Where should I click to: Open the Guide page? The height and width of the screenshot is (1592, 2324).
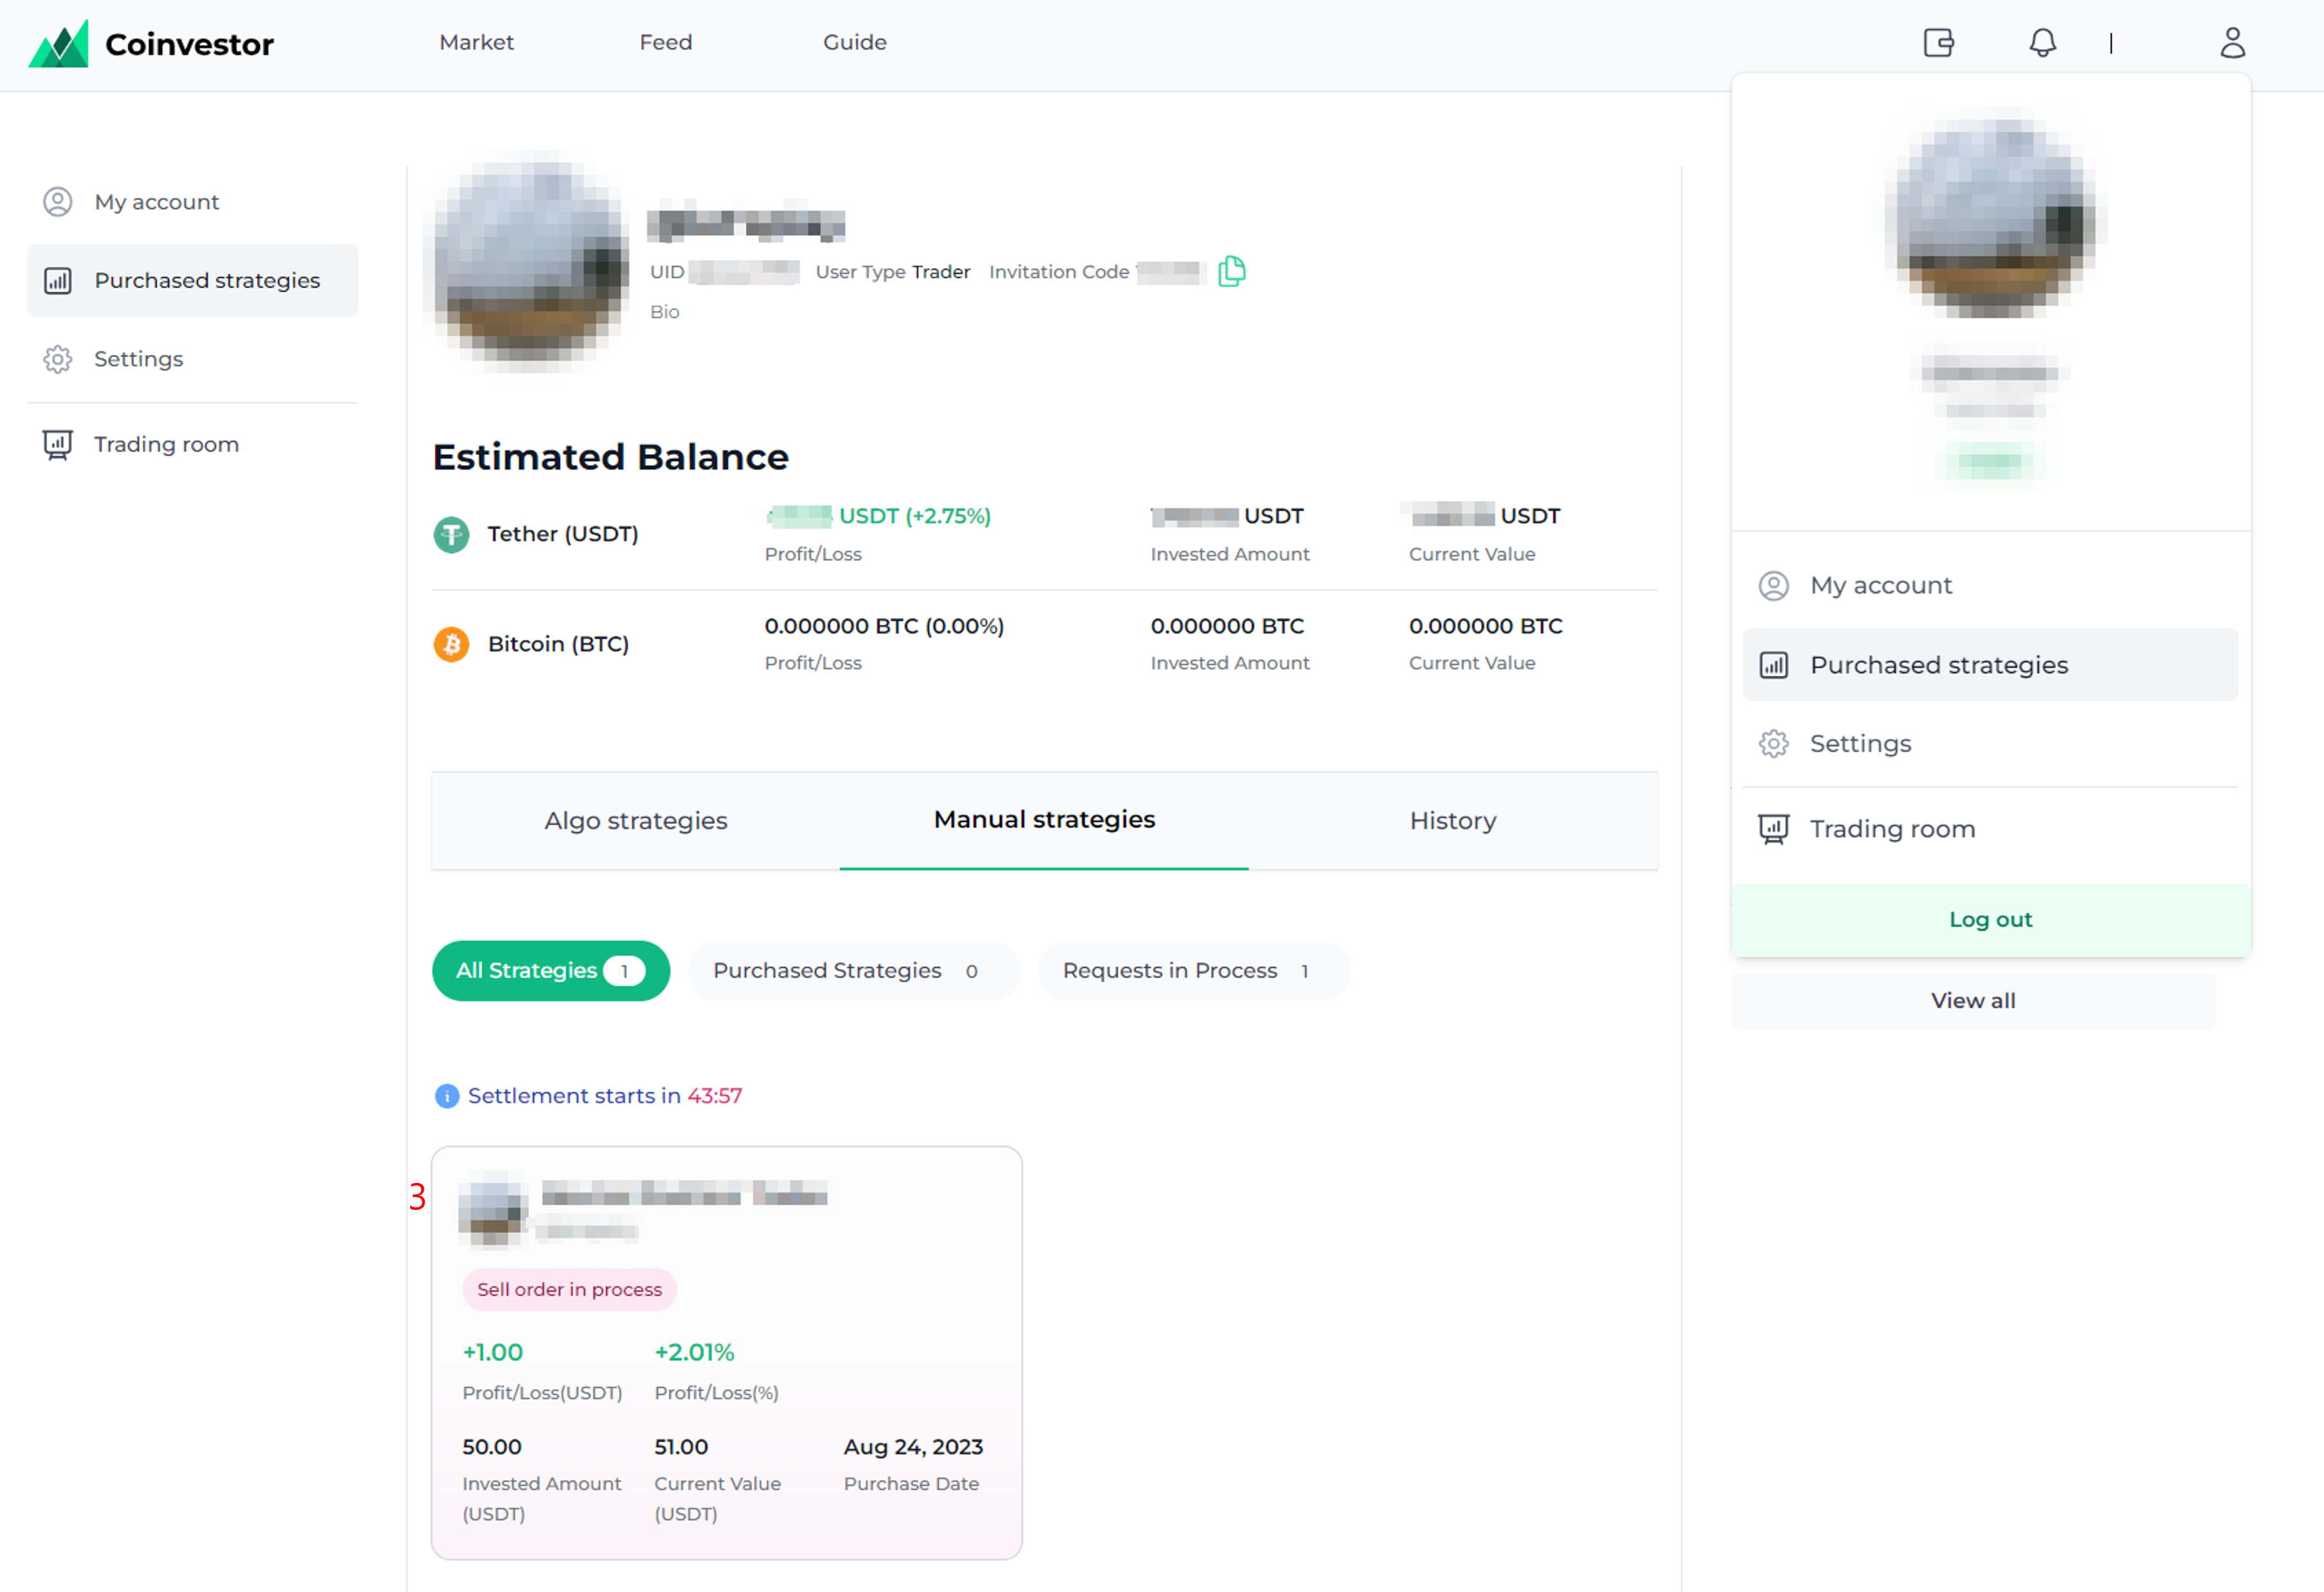coord(855,42)
